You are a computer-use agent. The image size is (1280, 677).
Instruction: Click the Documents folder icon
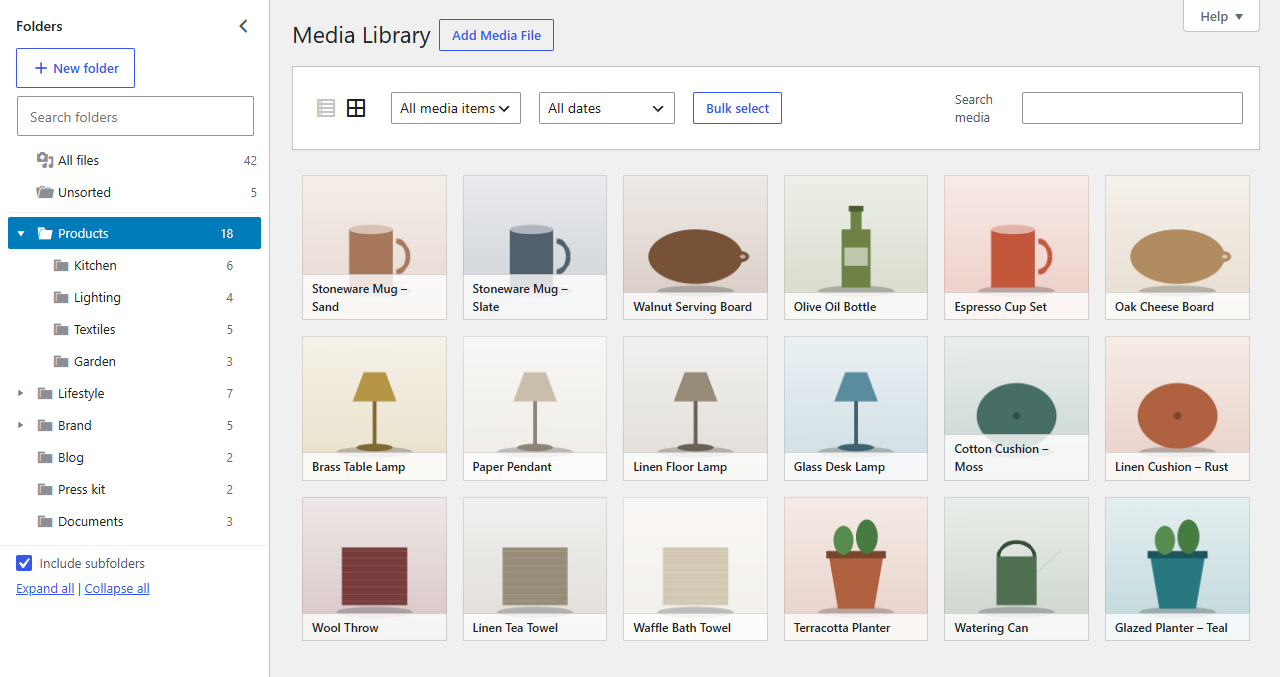45,521
